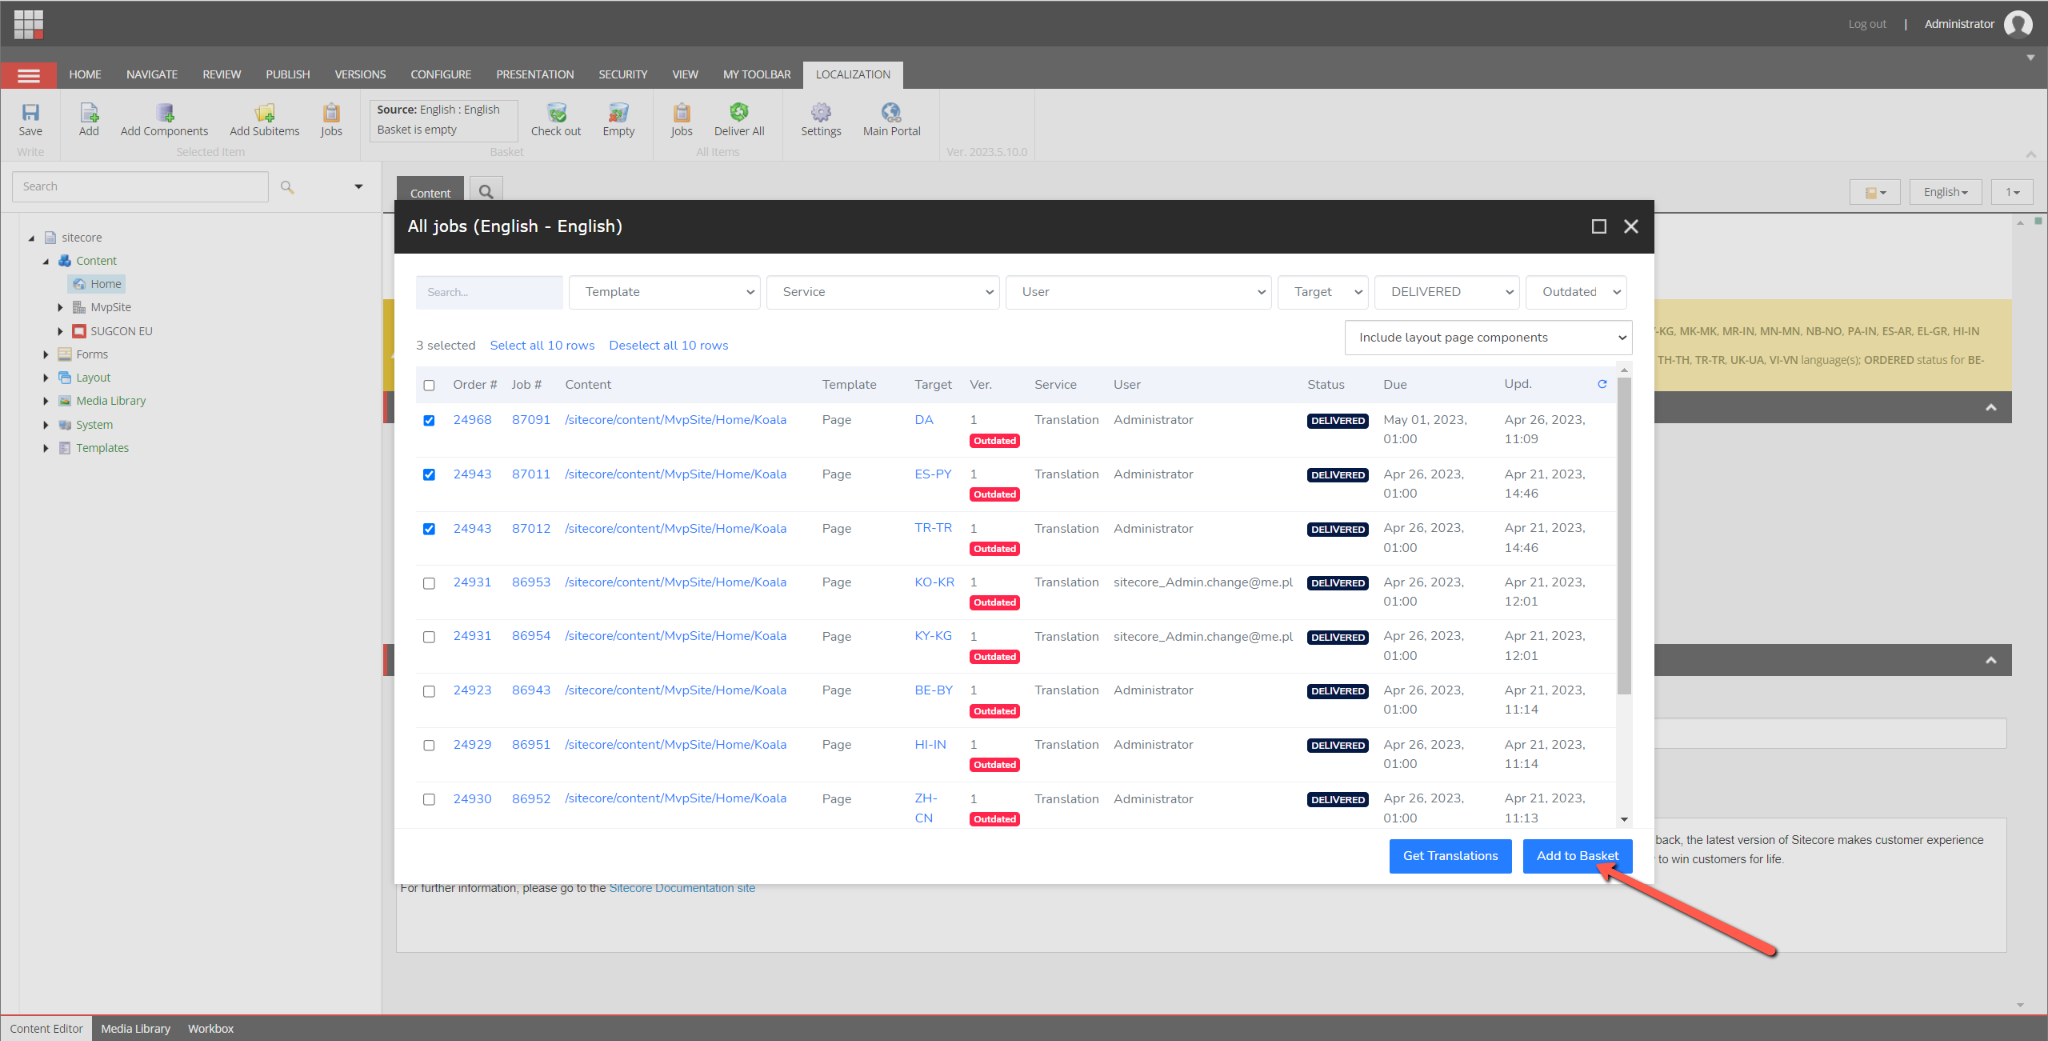Switch to the LOCALIZATION ribbon tab
This screenshot has width=2048, height=1041.
click(853, 75)
